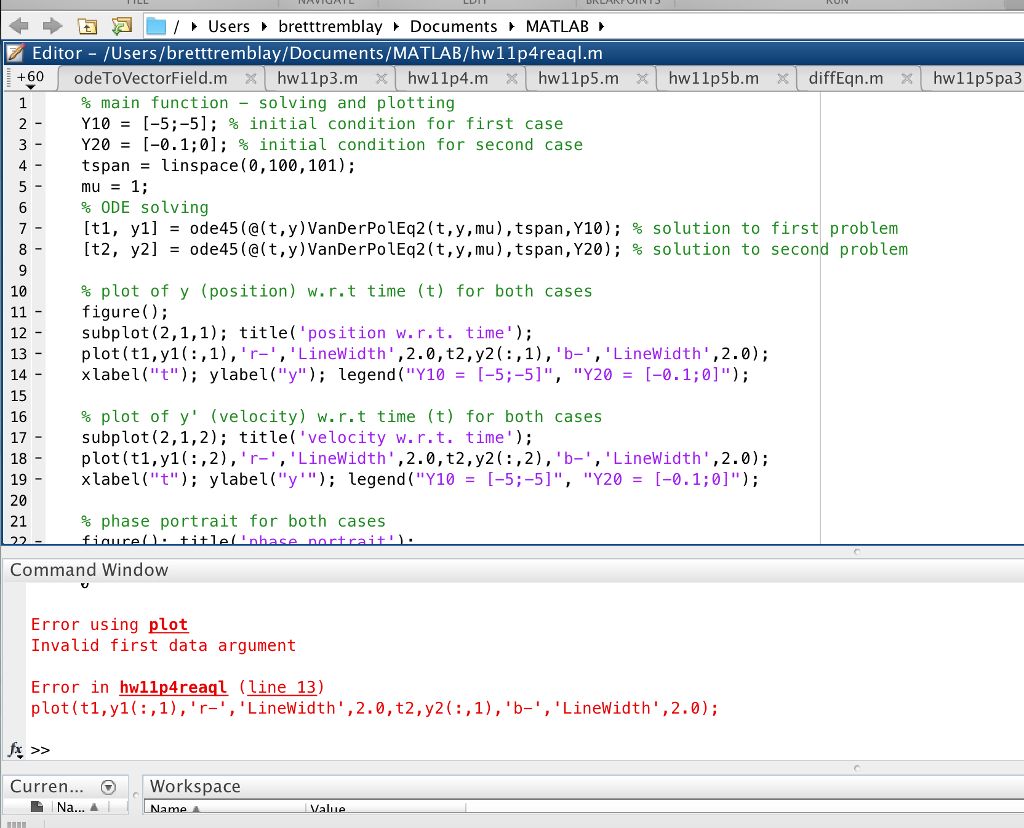Click the Editor document icon in the title bar
The image size is (1024, 828).
point(17,53)
